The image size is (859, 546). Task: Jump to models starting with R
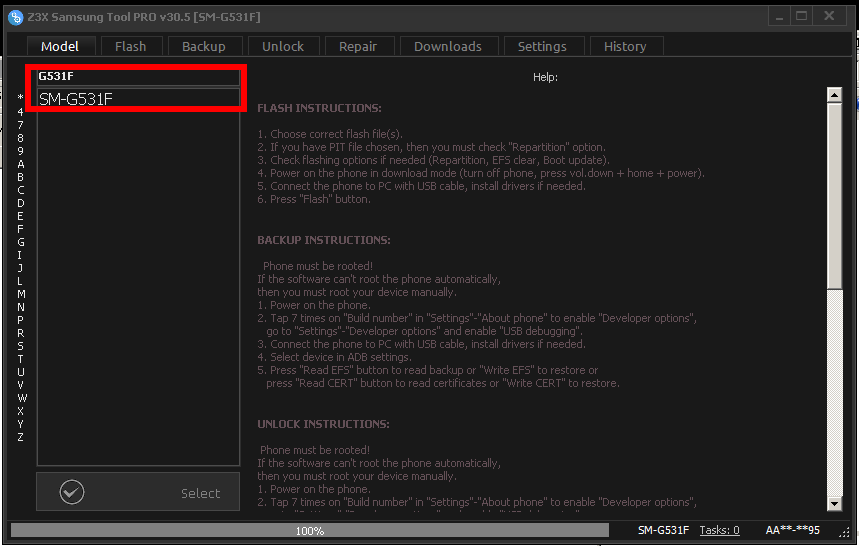[20, 333]
